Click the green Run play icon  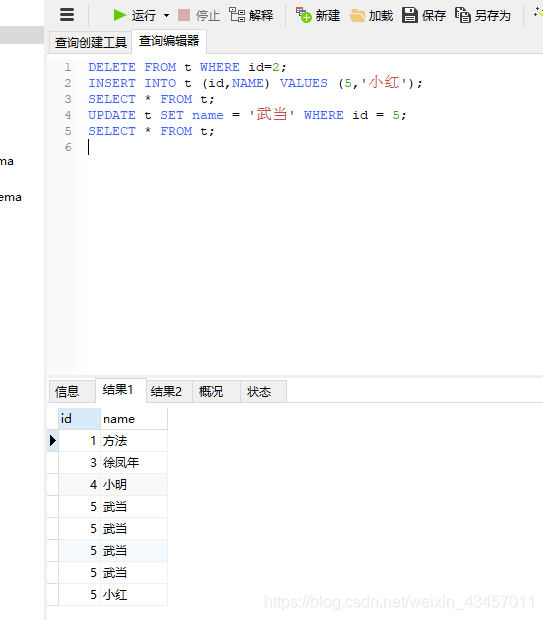[119, 15]
